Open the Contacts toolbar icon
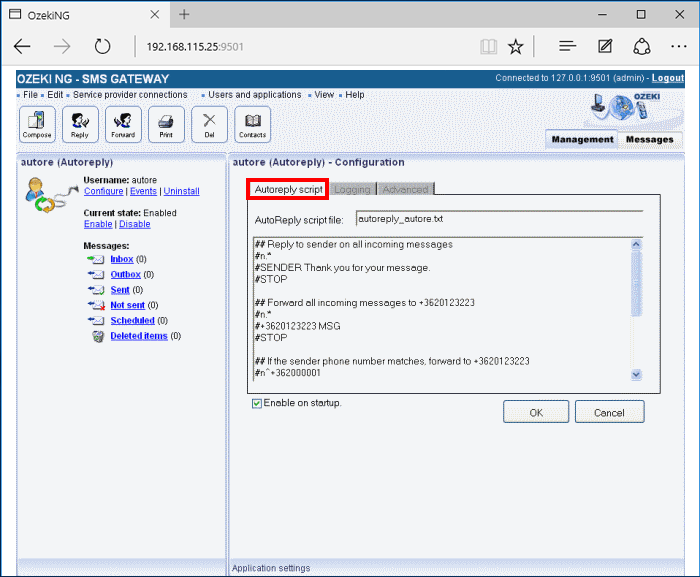 click(252, 125)
